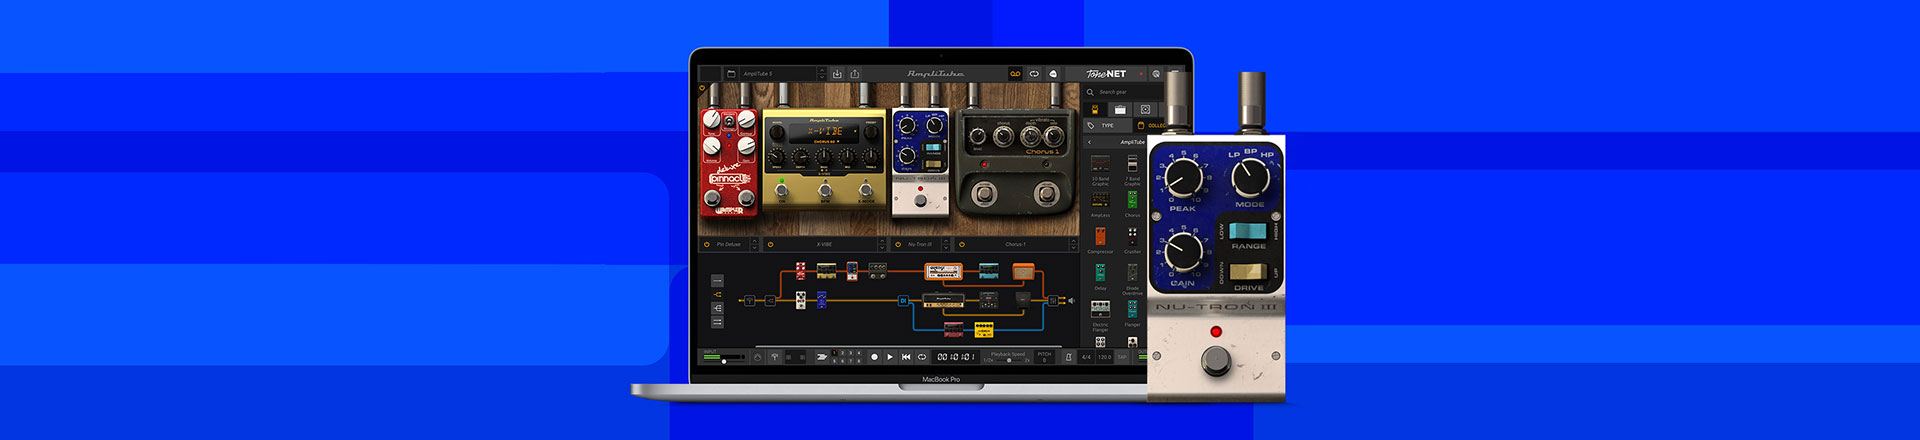Select the three-way split routing icon

[x=717, y=309]
